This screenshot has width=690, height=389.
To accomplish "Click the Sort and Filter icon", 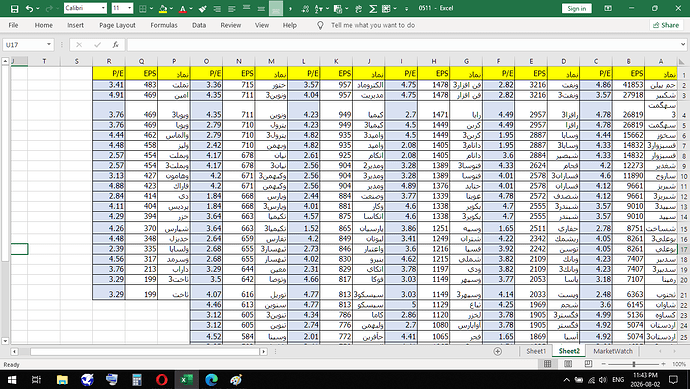I will click(319, 8).
